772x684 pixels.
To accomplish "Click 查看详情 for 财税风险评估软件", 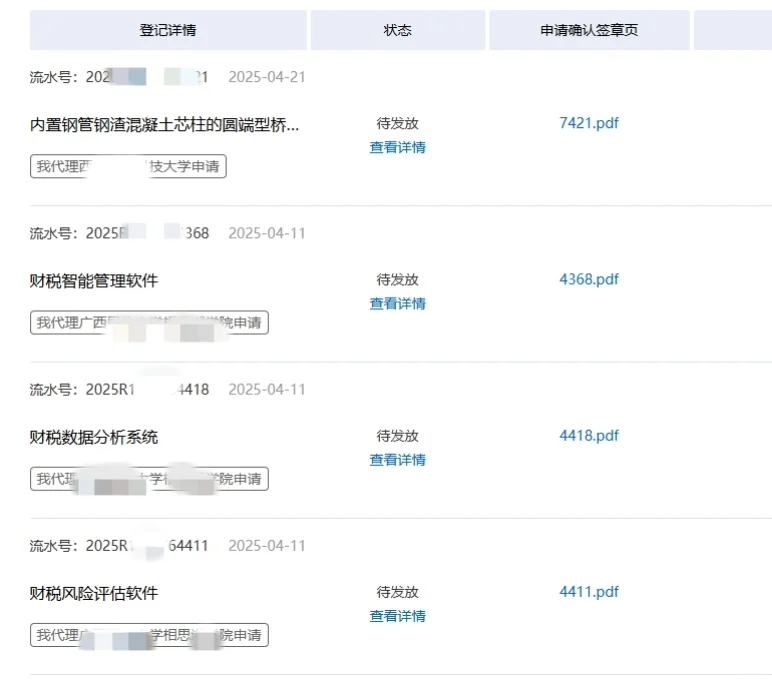I will point(397,616).
